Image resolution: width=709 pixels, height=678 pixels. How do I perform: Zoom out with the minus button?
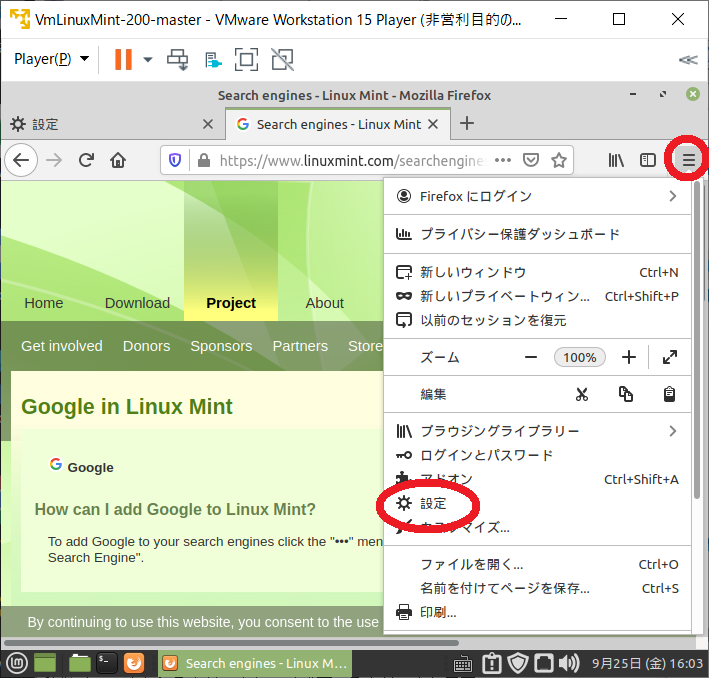[531, 357]
